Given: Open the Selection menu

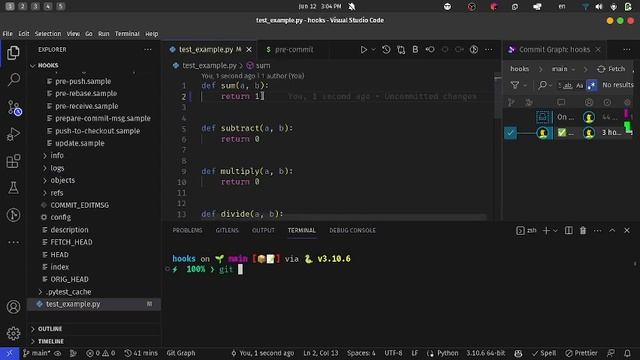Looking at the screenshot, I should coord(48,34).
